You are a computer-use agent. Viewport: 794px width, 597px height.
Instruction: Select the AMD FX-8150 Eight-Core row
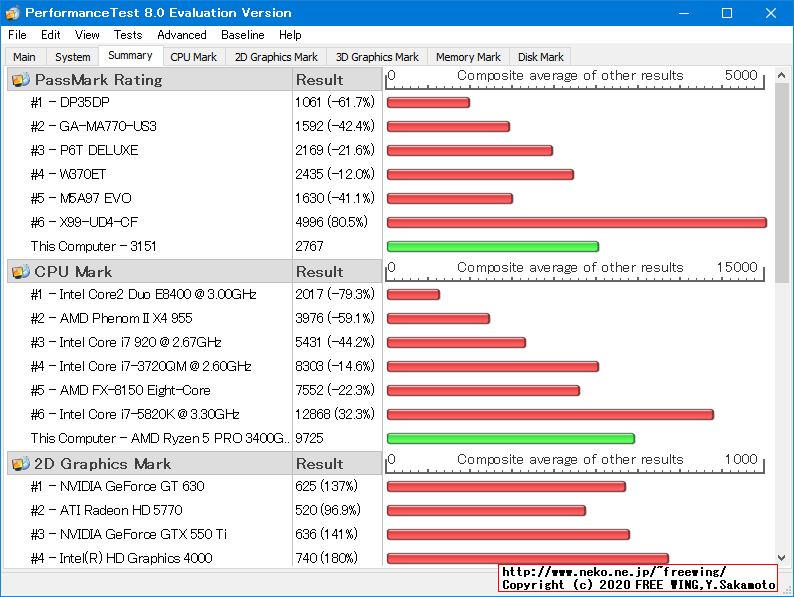point(150,390)
